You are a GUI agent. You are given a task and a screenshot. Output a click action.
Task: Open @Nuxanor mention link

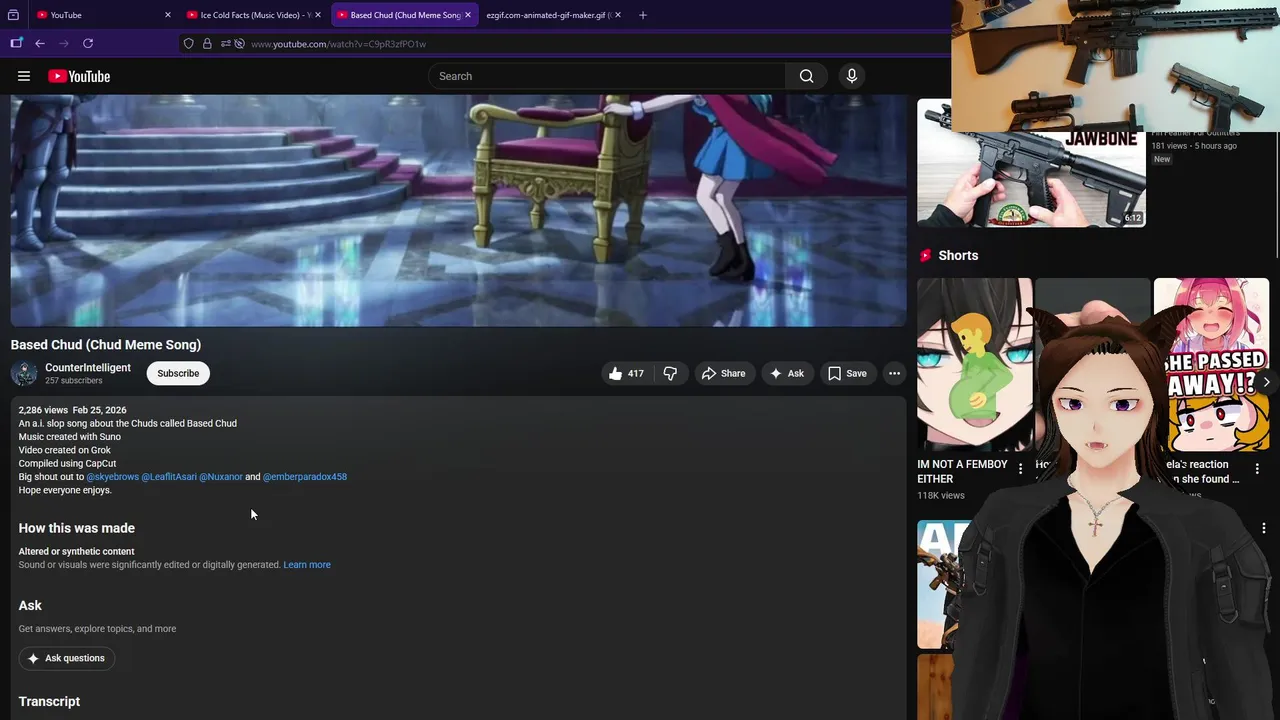221,477
